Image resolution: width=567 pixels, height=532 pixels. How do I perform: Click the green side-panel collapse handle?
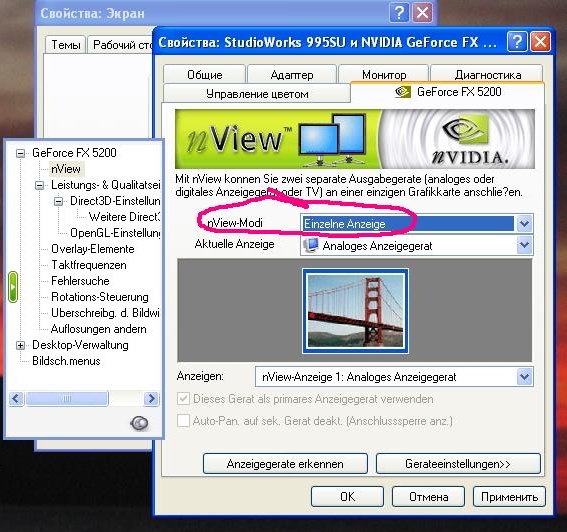13,287
